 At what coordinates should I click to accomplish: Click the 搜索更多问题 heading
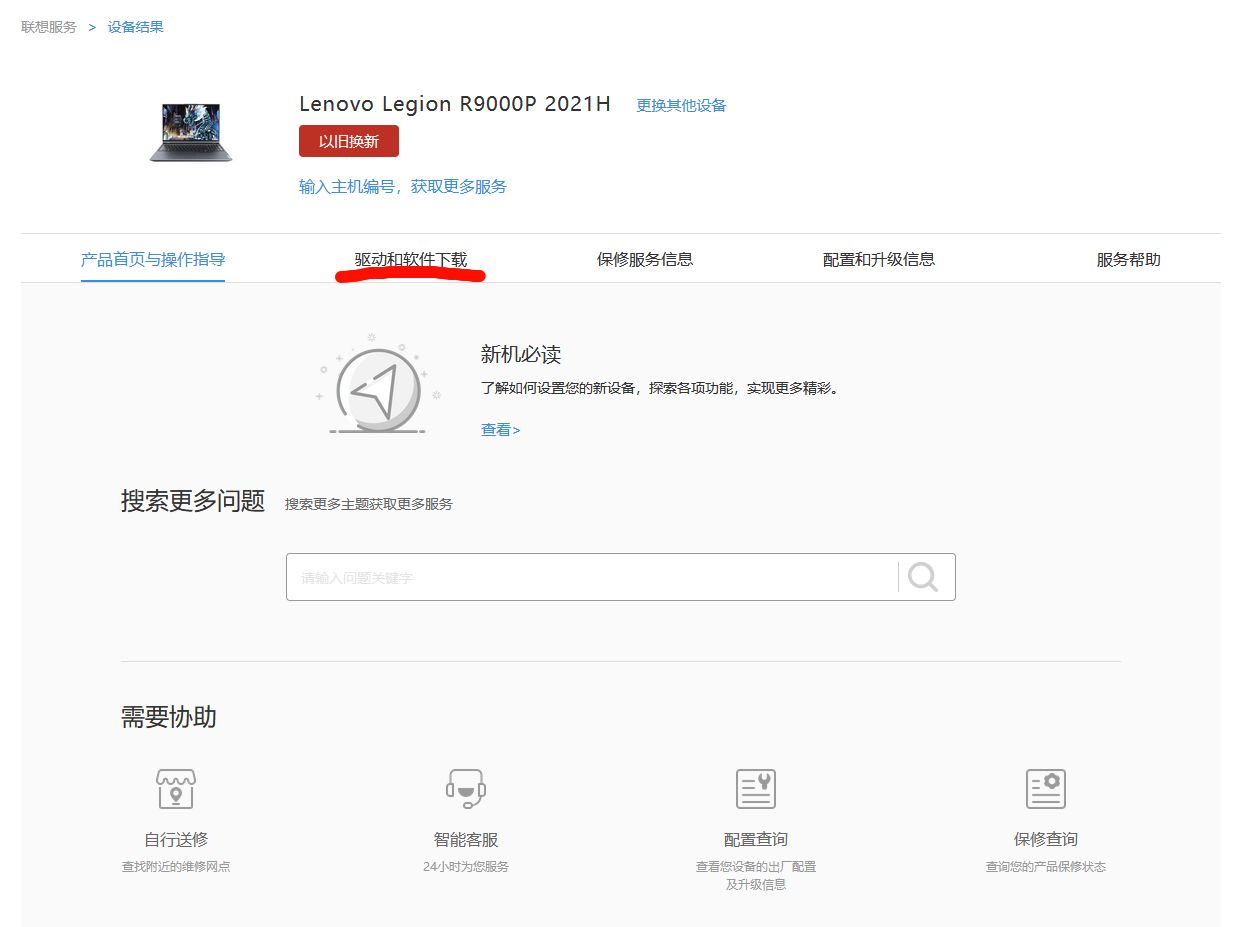click(193, 501)
